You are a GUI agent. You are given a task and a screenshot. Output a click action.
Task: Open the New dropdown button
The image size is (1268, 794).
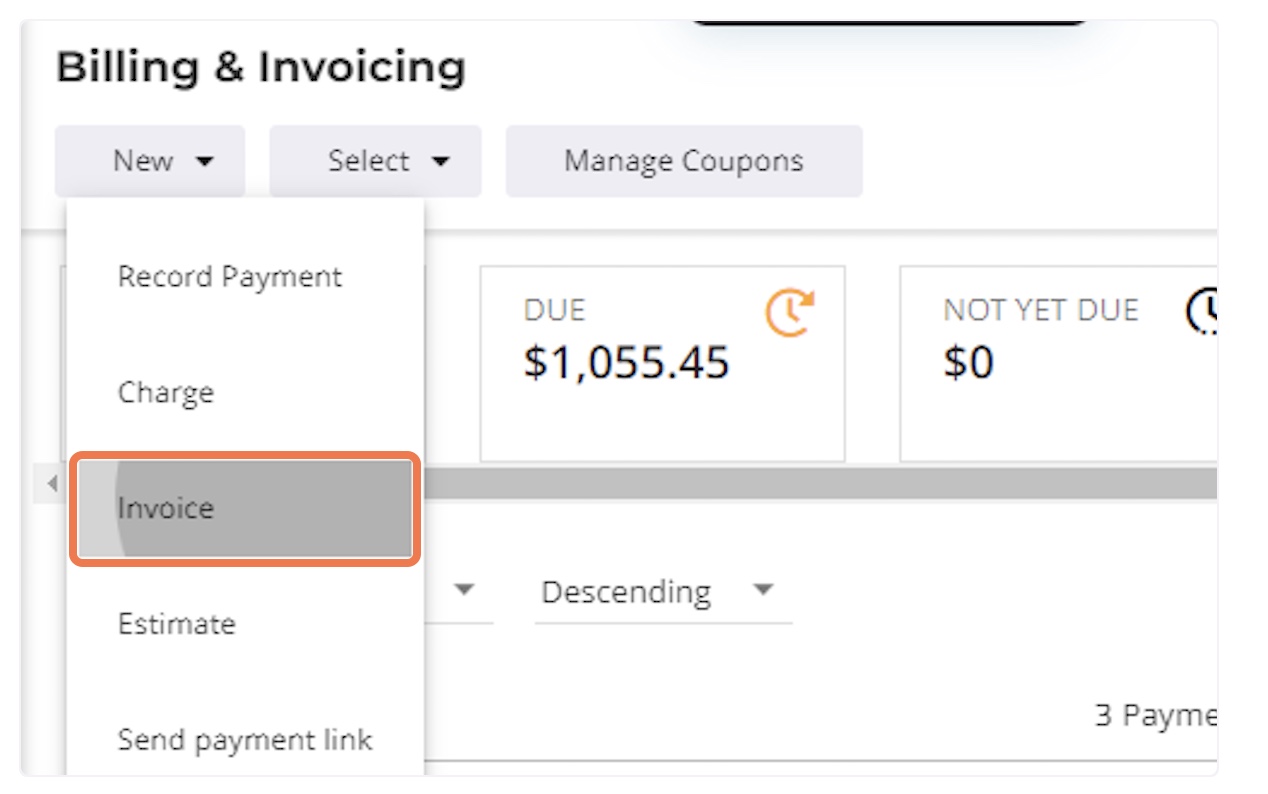coord(150,161)
